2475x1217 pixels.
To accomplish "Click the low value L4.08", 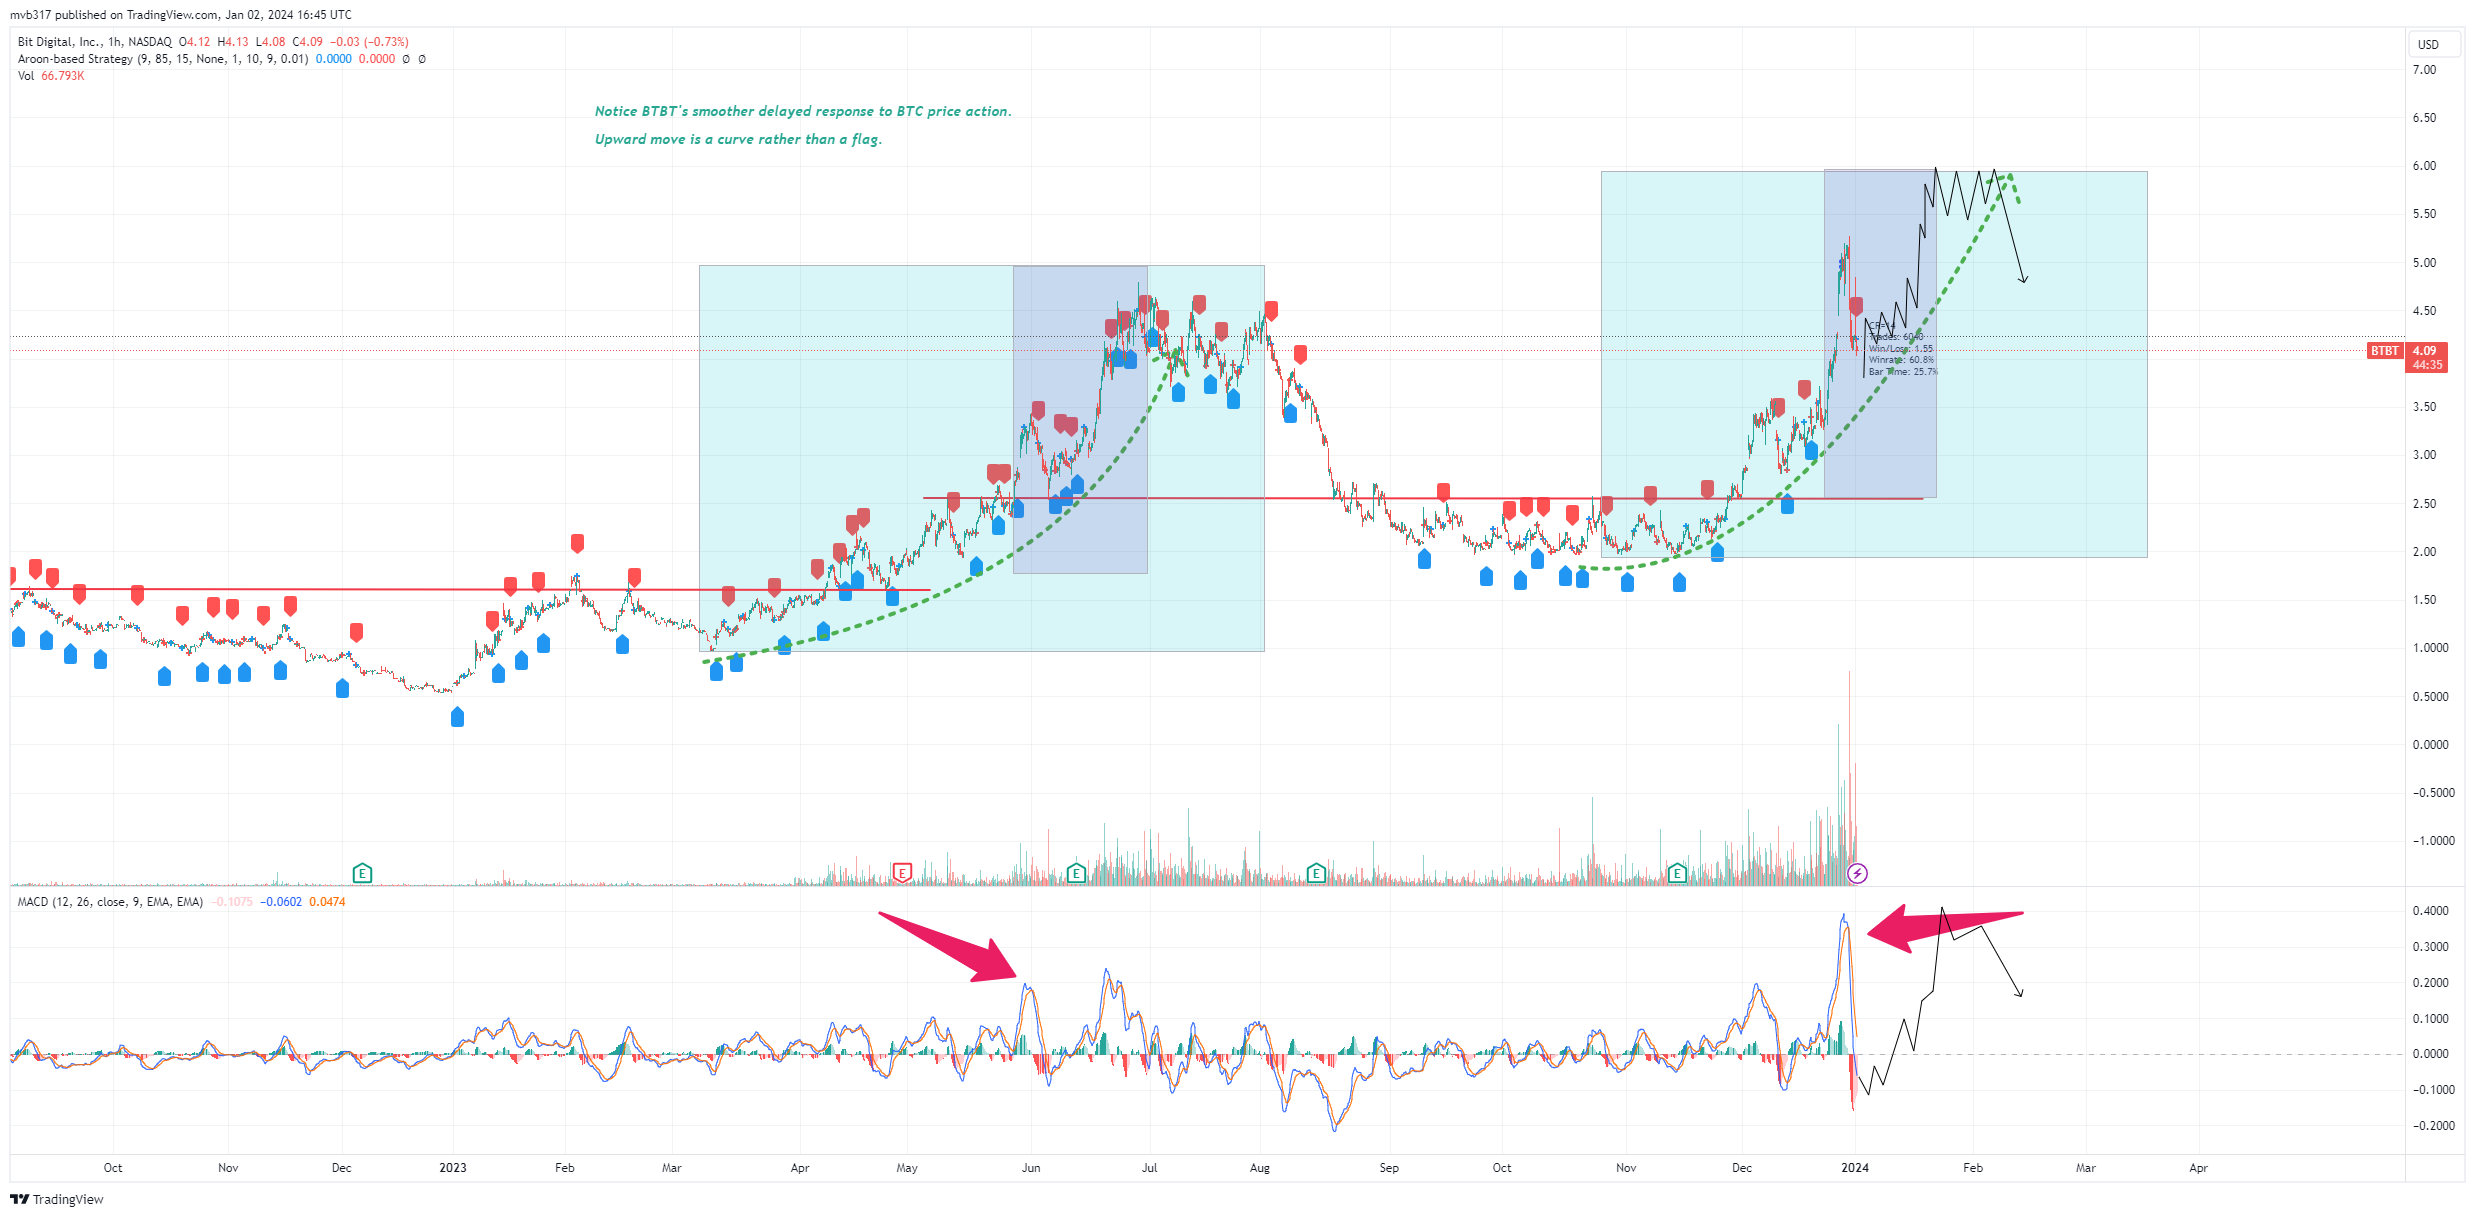I will pyautogui.click(x=270, y=42).
